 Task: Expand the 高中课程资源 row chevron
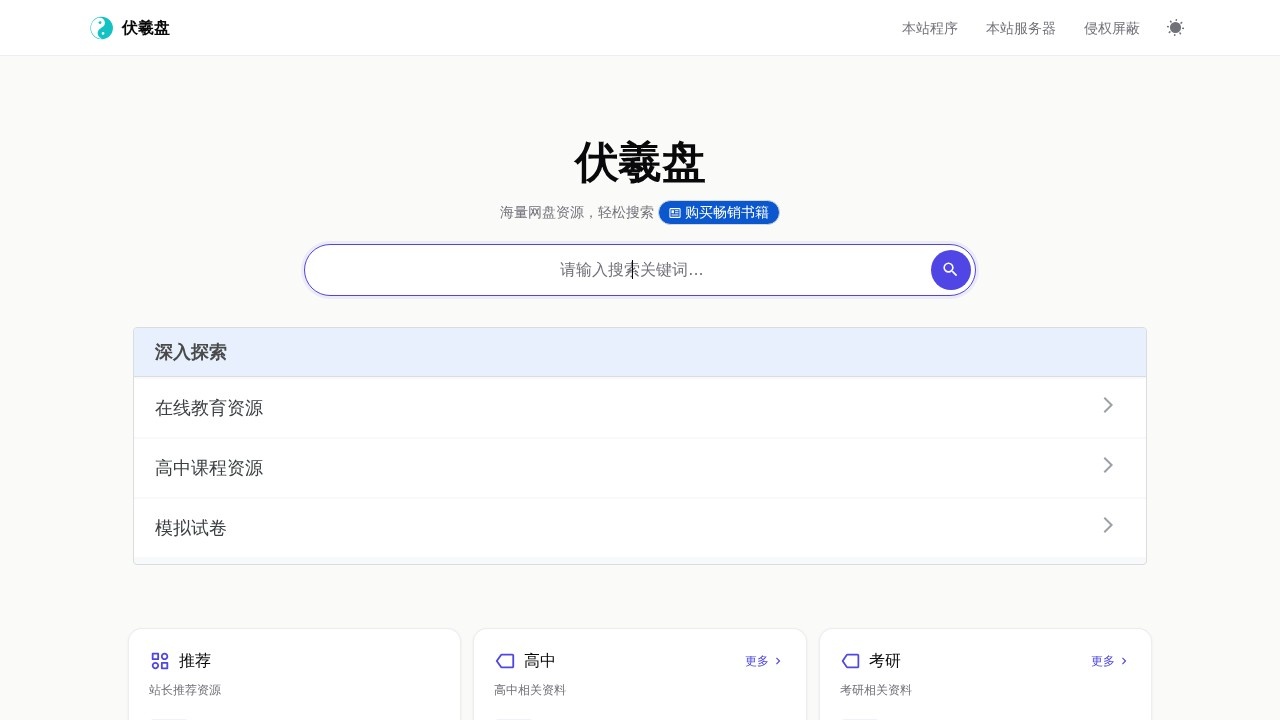(x=1108, y=465)
